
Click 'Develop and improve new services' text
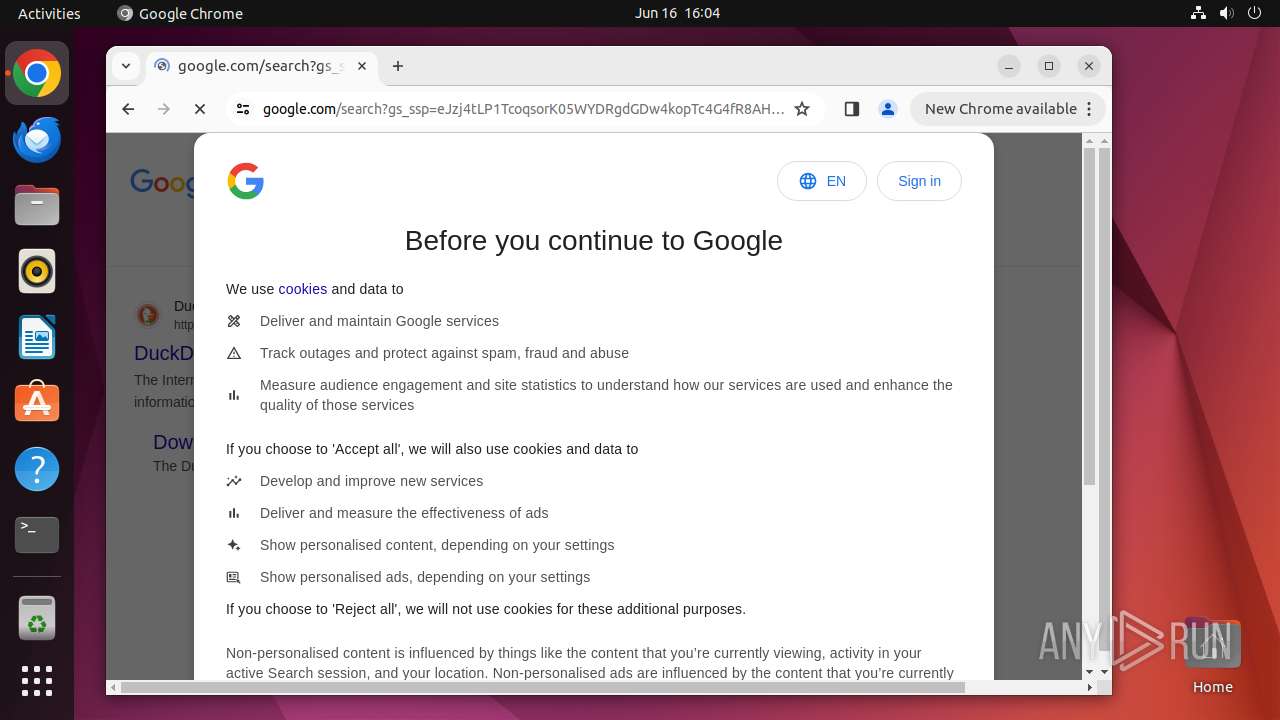coord(371,481)
